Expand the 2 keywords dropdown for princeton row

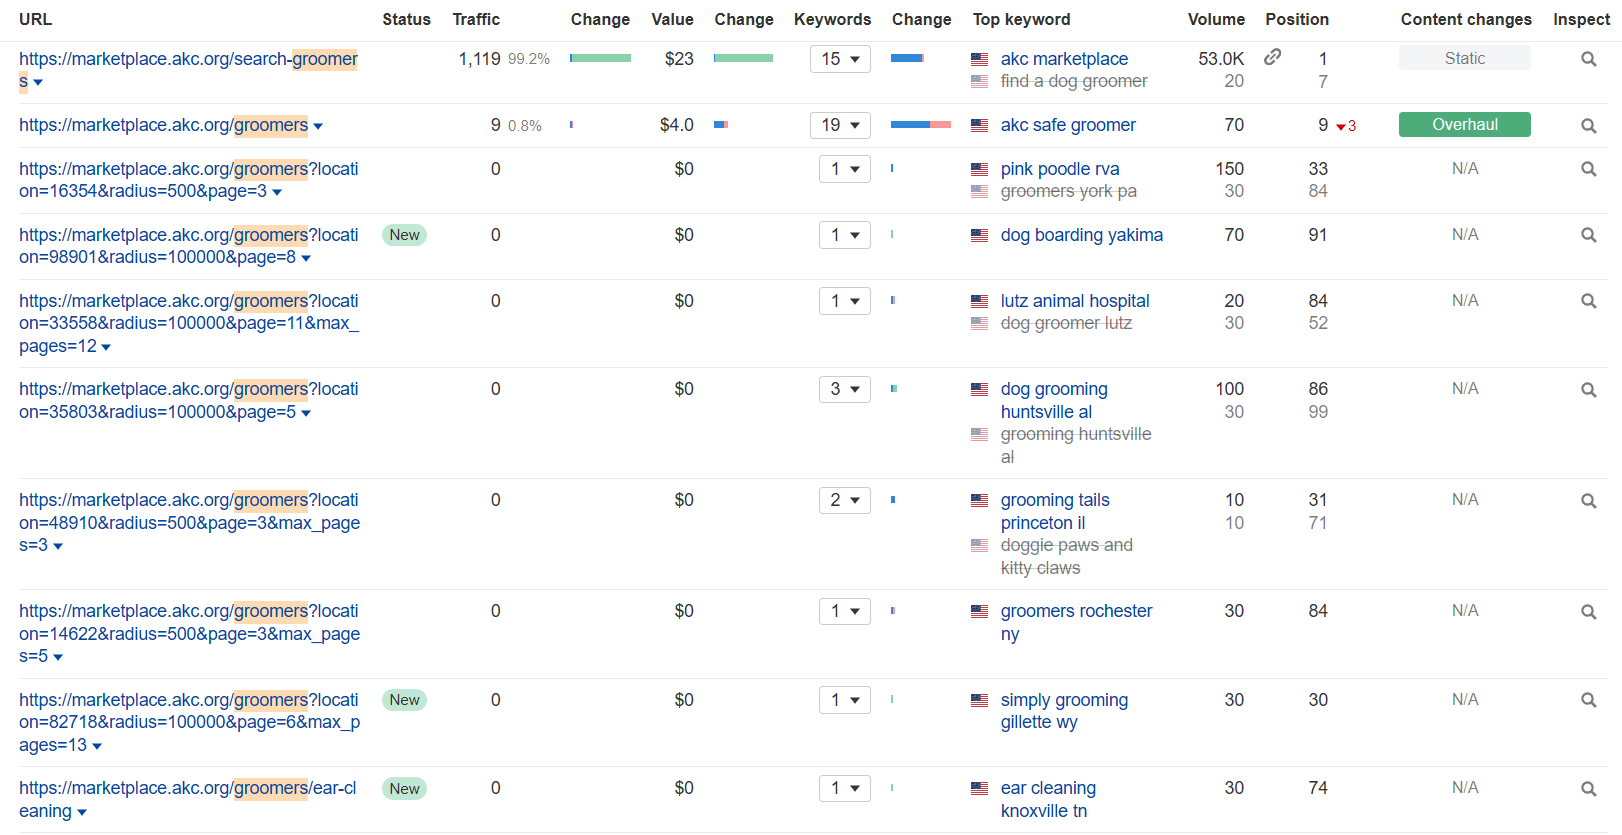click(x=845, y=500)
